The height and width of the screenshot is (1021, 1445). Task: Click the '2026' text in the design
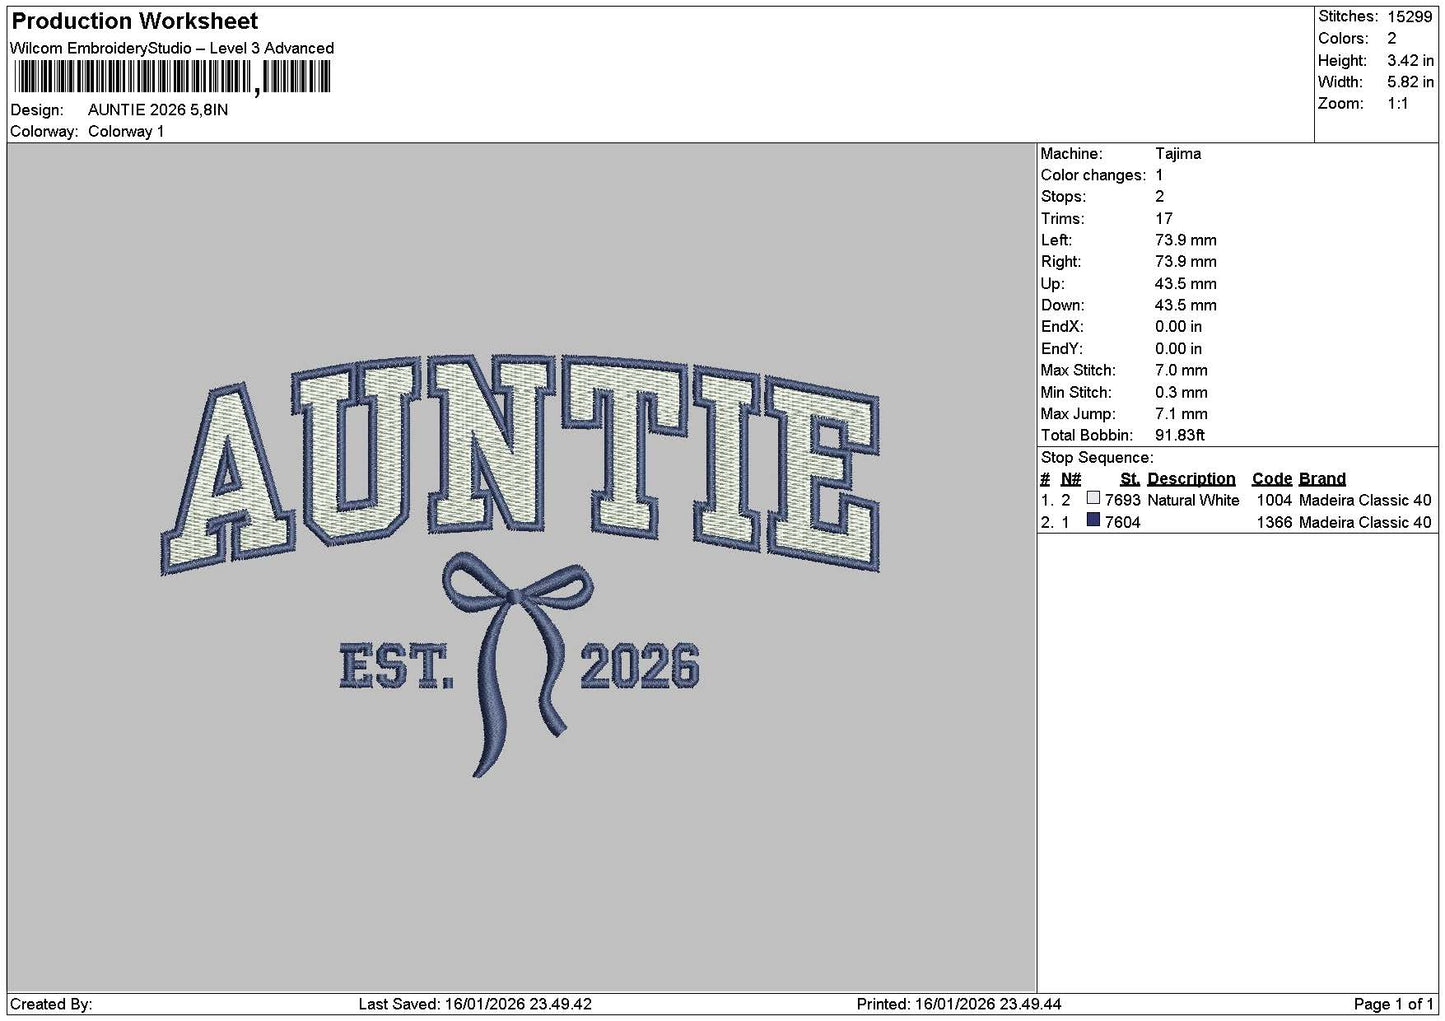(640, 666)
